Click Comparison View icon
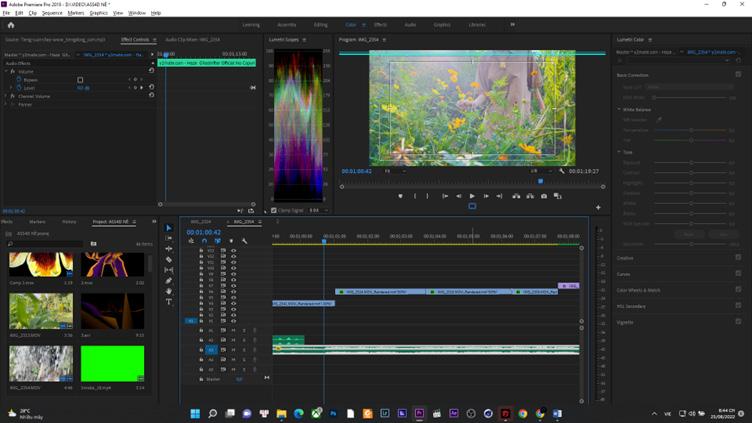The image size is (752, 423). [x=557, y=196]
